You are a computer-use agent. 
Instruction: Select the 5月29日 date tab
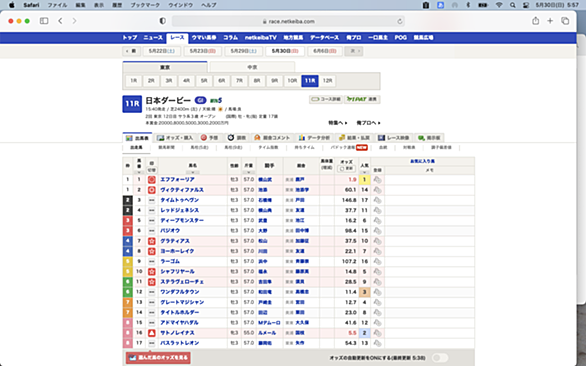[243, 51]
